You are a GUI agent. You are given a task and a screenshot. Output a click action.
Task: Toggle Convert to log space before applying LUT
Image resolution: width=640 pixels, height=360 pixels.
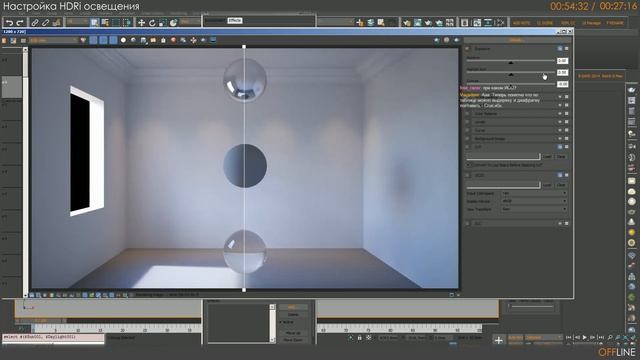pos(468,165)
